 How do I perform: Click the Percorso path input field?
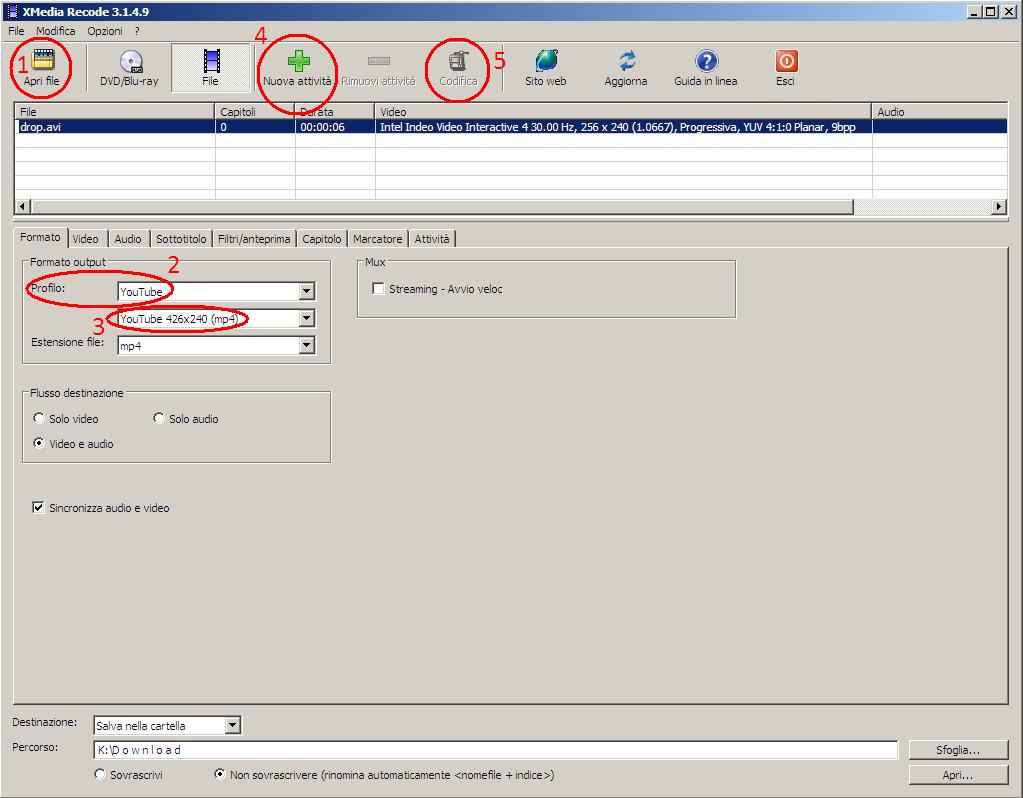tap(495, 750)
